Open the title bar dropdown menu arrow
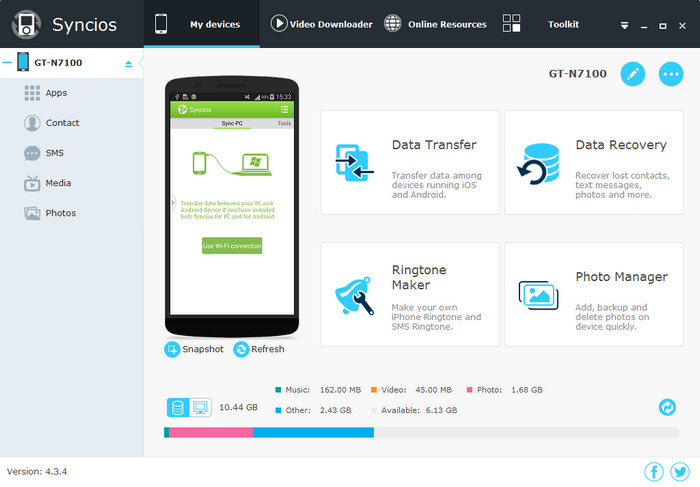 click(x=624, y=24)
